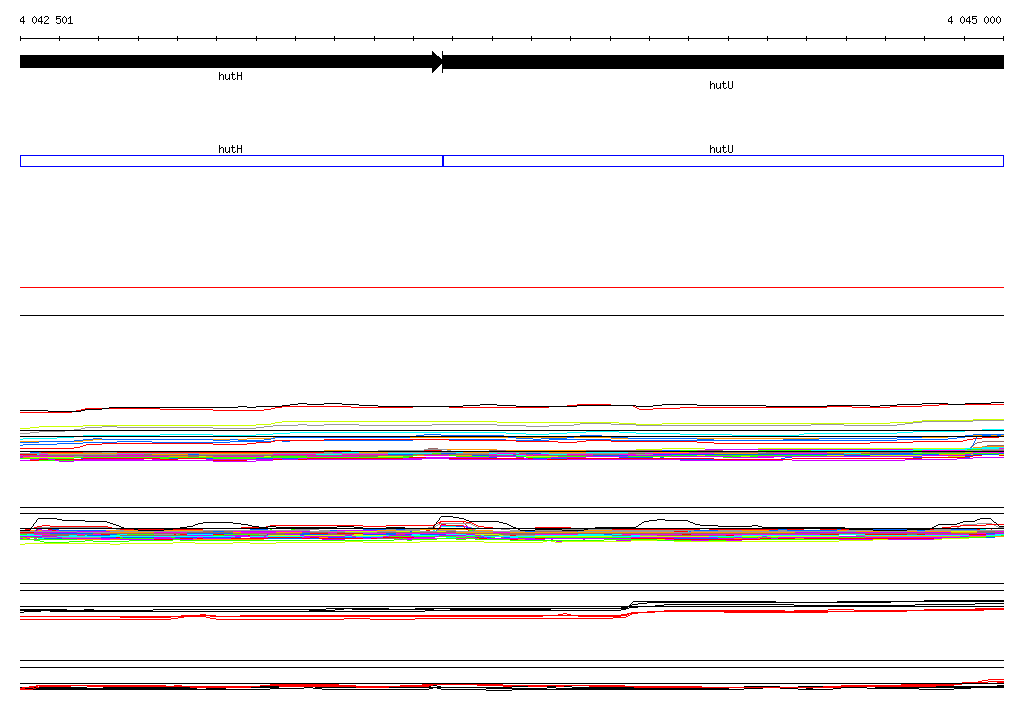Click the hutH label above the blue box
The image size is (1024, 714).
(x=231, y=150)
